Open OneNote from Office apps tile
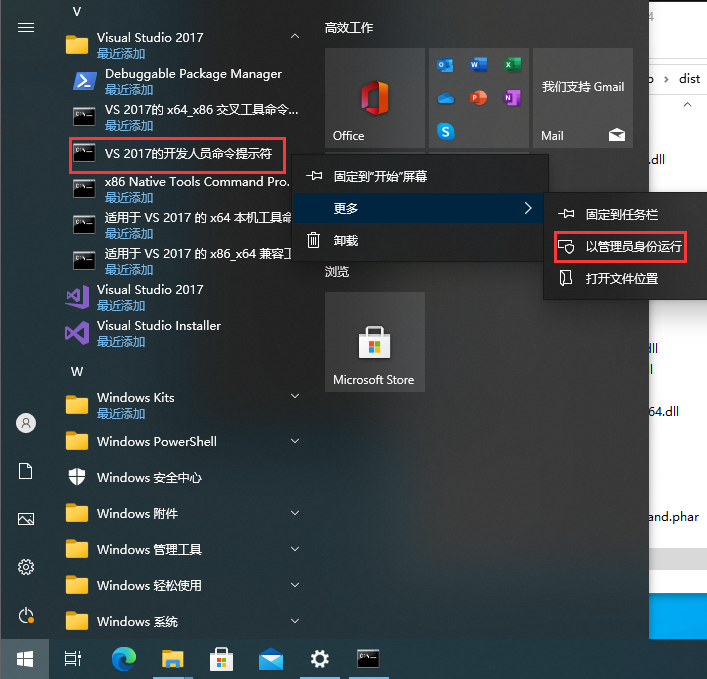The height and width of the screenshot is (679, 707). [x=512, y=97]
